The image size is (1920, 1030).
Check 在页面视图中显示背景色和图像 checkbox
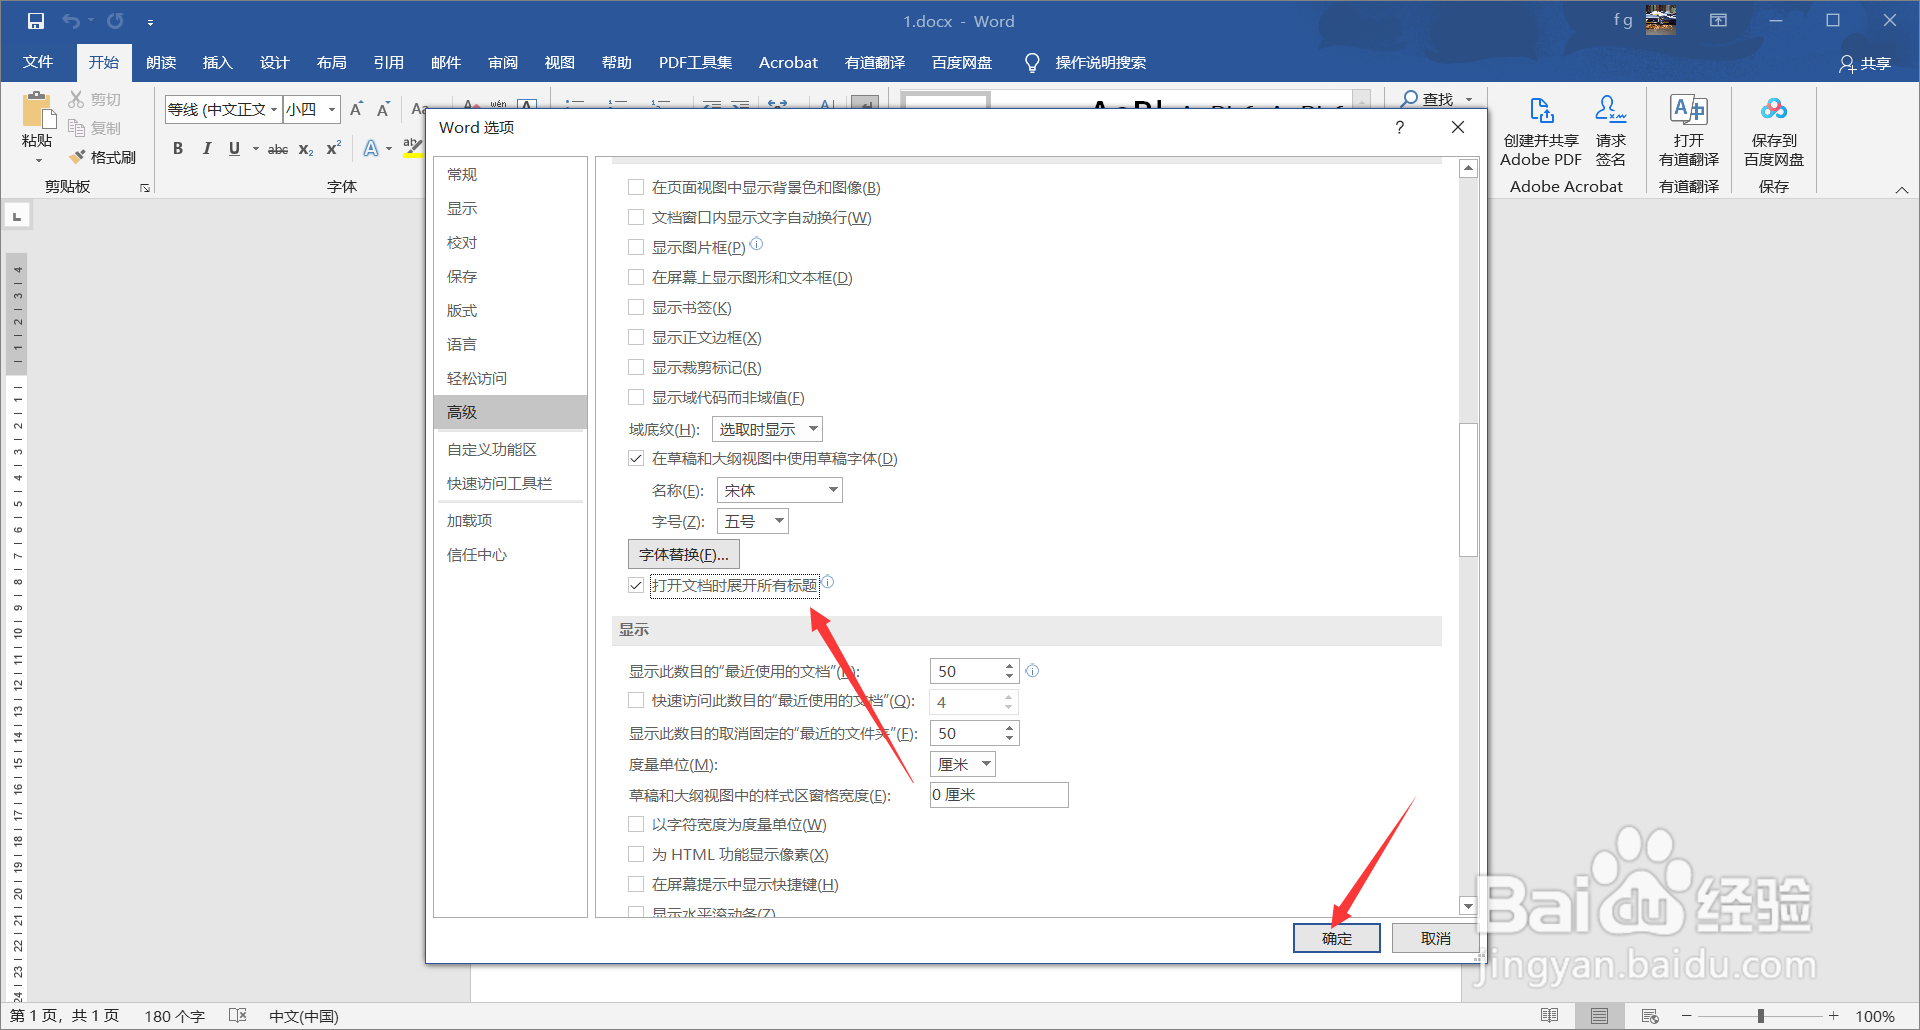636,187
